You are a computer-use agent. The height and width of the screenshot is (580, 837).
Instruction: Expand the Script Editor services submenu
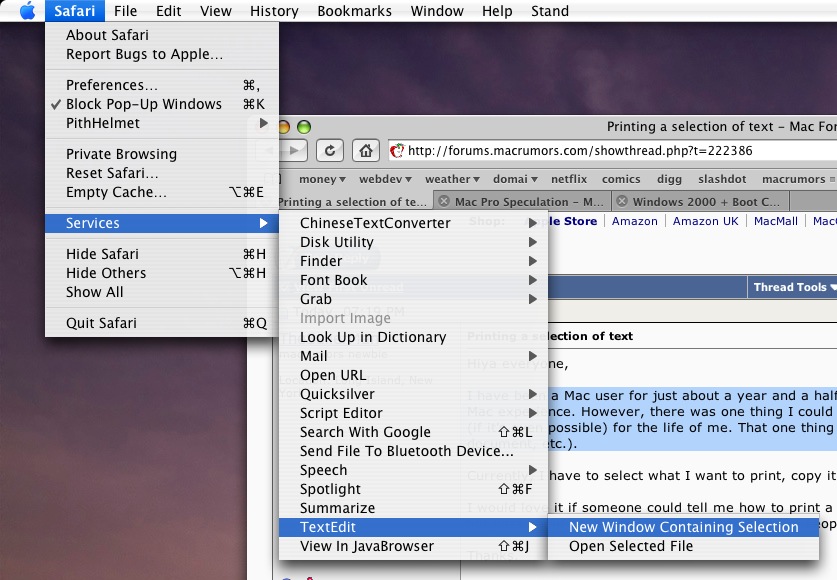pos(414,413)
